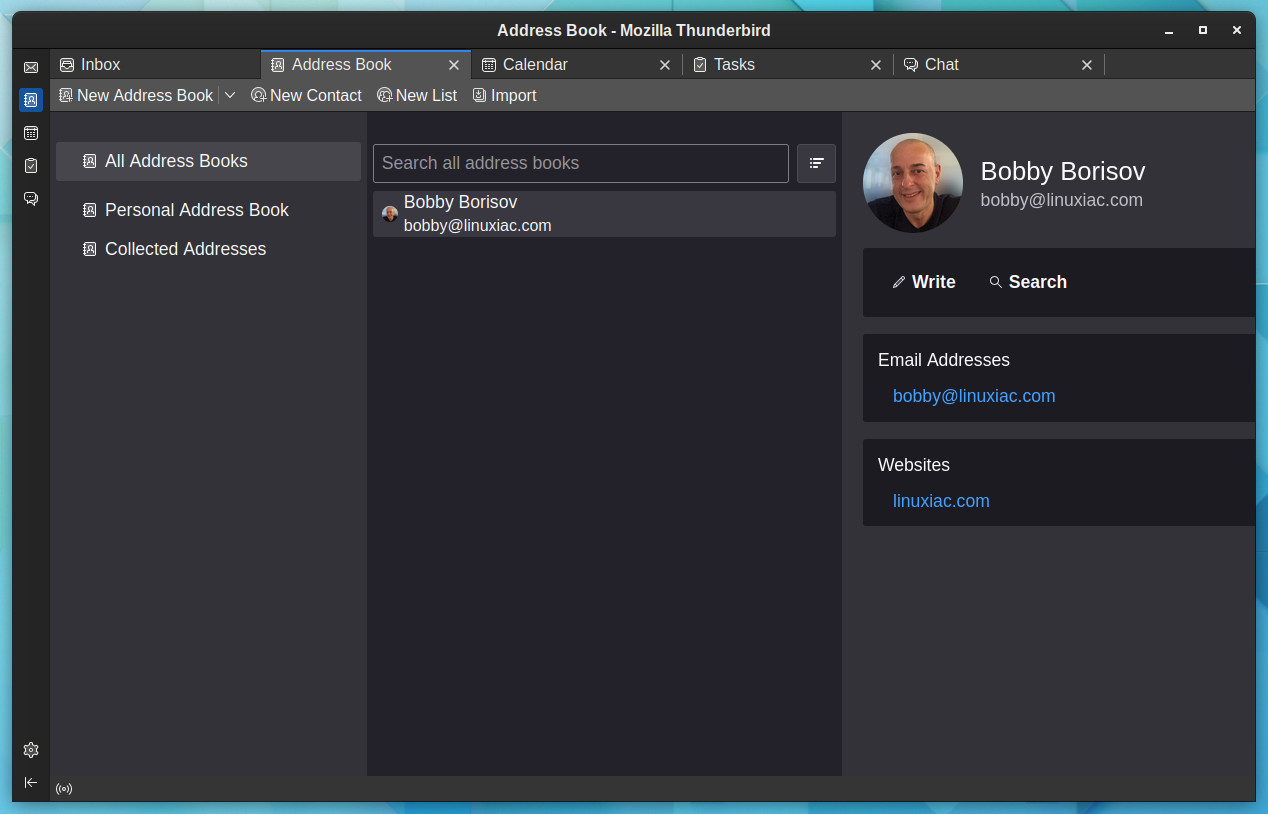
Task: Click the Search button in contact details
Action: (1028, 282)
